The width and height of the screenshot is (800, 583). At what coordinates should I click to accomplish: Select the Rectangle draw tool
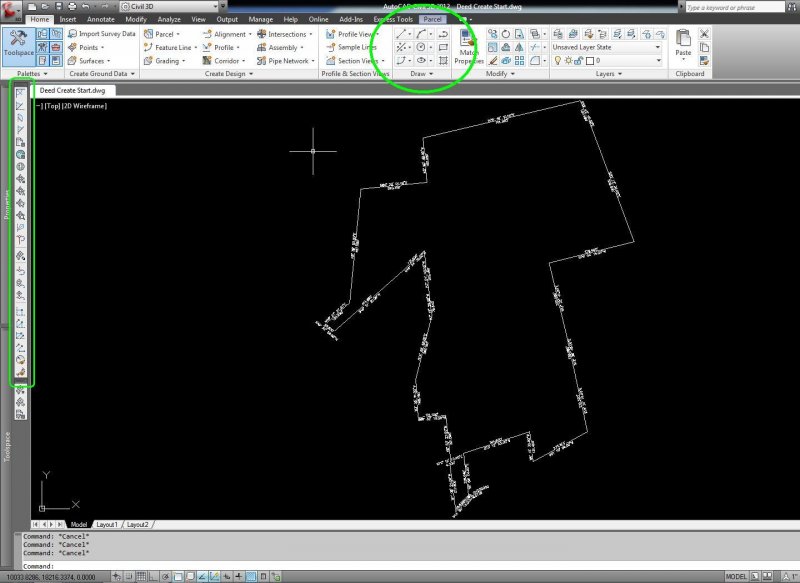(443, 47)
